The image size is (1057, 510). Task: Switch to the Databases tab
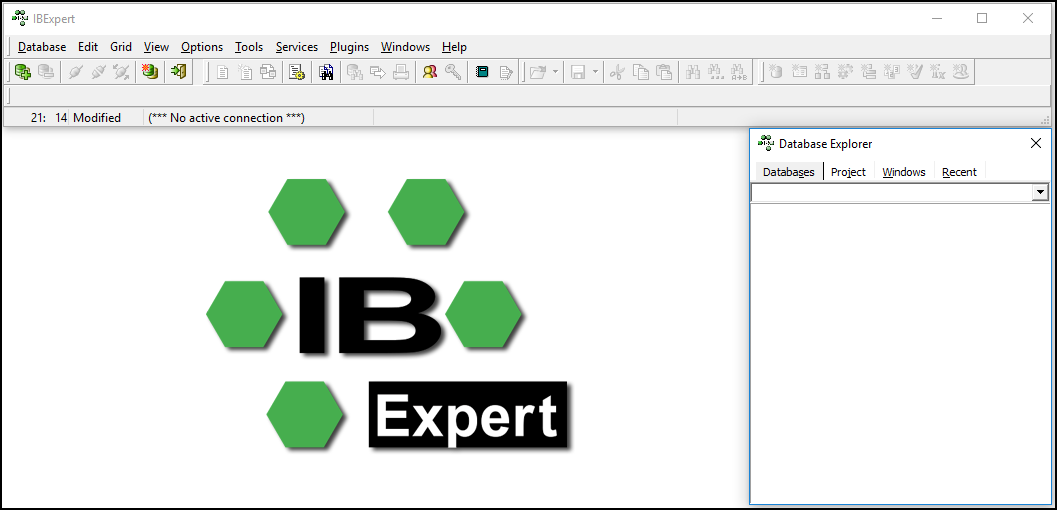[789, 172]
